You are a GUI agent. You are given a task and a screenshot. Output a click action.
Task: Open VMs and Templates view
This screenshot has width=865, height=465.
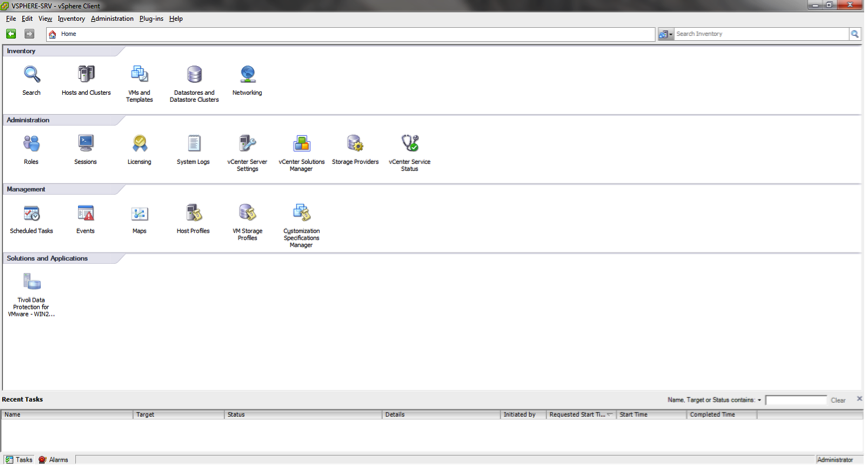point(139,74)
